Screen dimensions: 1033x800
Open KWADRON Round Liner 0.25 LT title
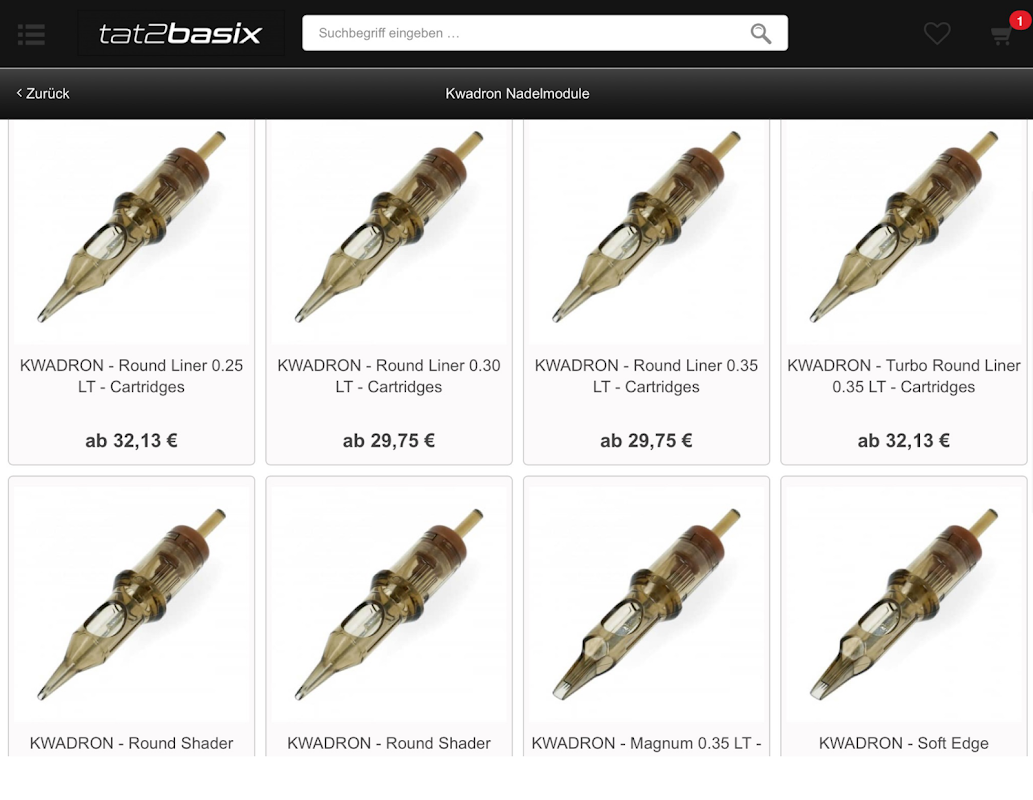[x=132, y=376]
